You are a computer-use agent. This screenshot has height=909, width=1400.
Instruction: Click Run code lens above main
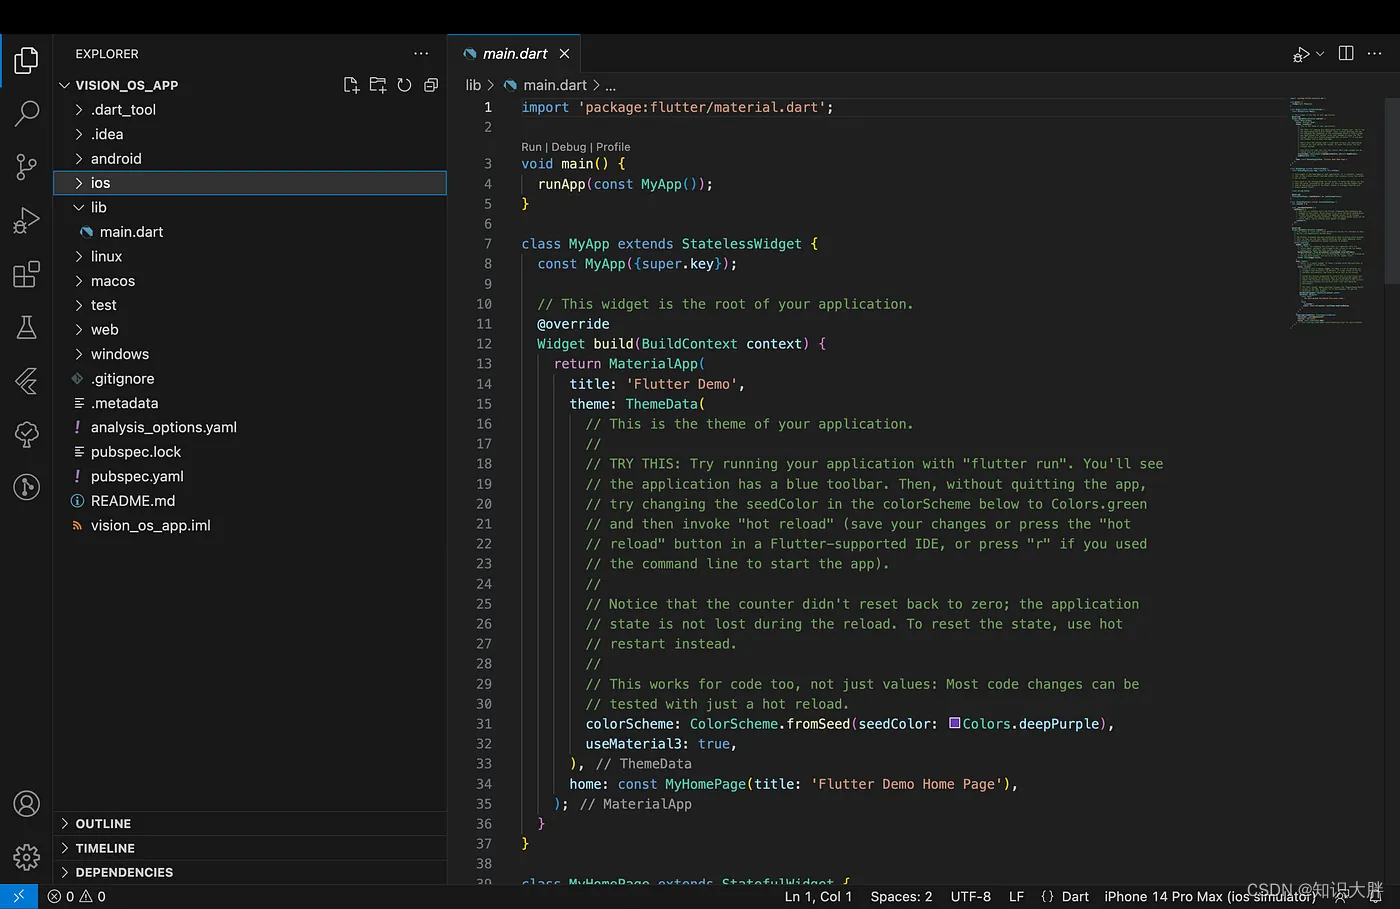[531, 147]
